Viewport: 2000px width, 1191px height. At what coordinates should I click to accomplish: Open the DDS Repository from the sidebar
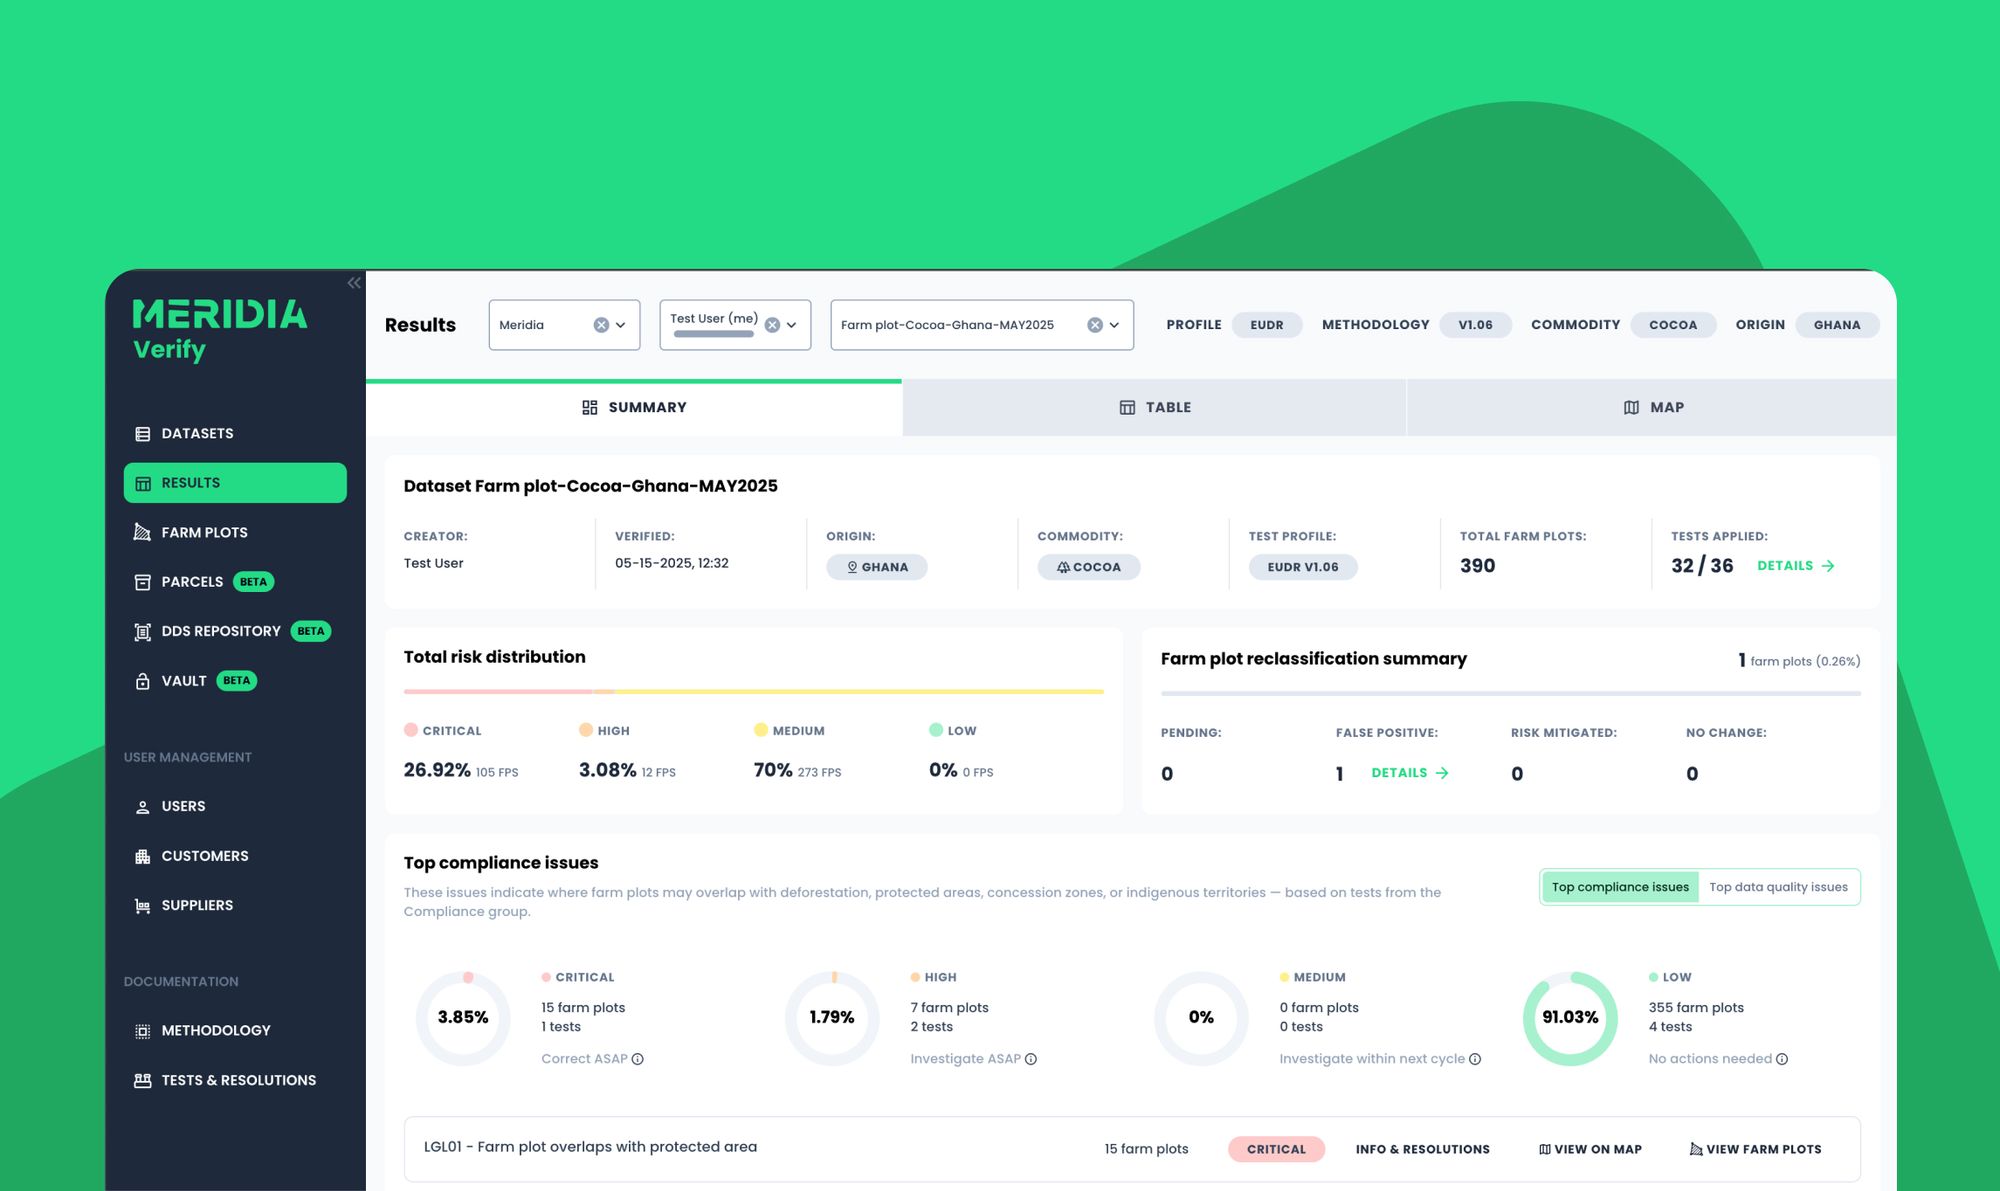tap(220, 631)
